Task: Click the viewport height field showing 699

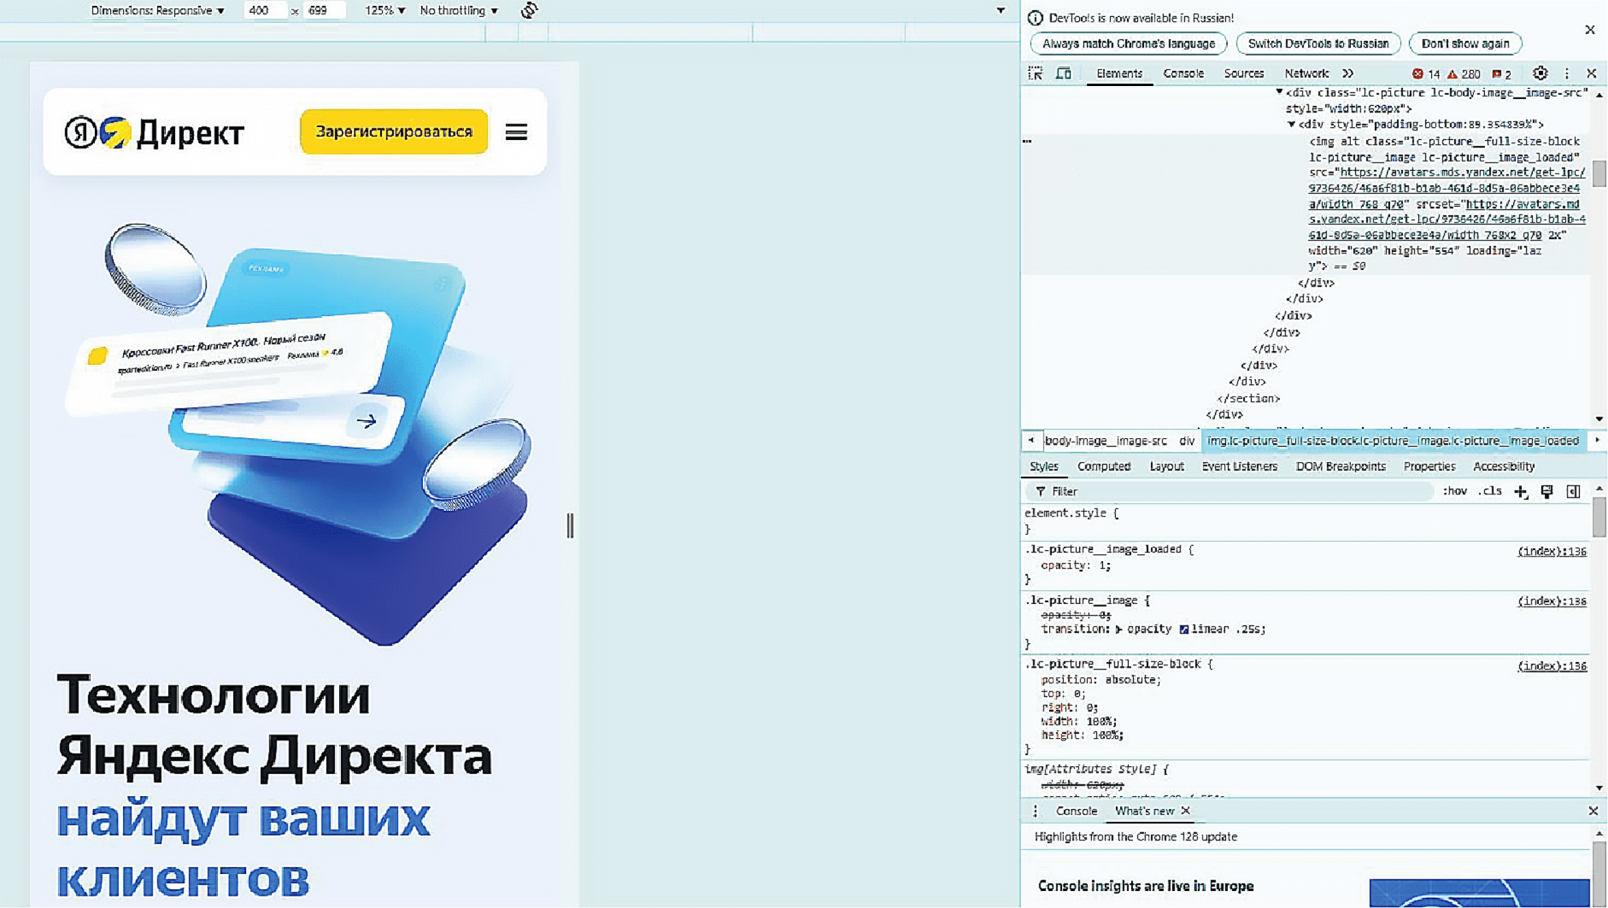Action: click(323, 11)
